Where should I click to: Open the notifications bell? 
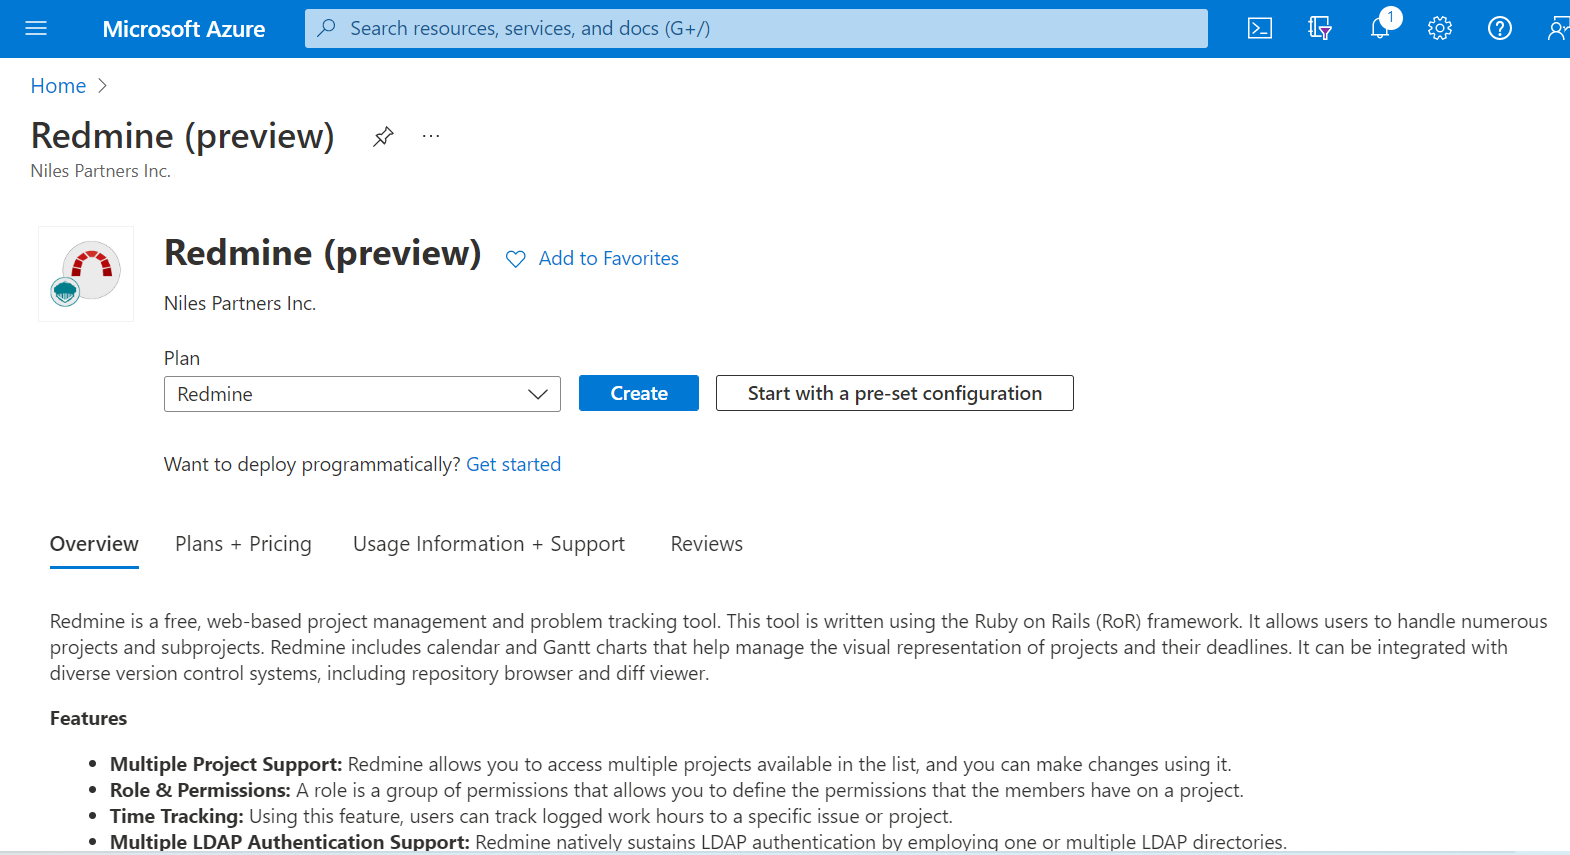1380,28
